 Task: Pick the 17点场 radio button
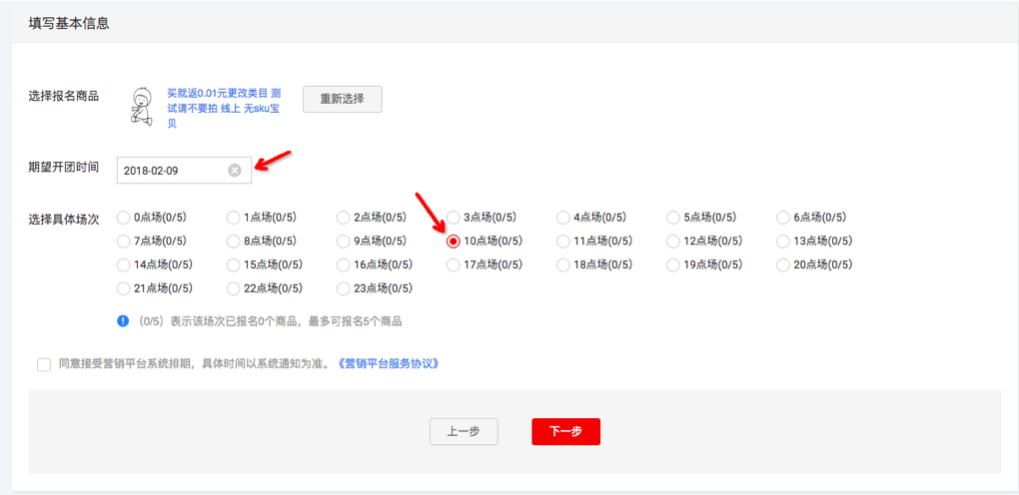click(454, 265)
